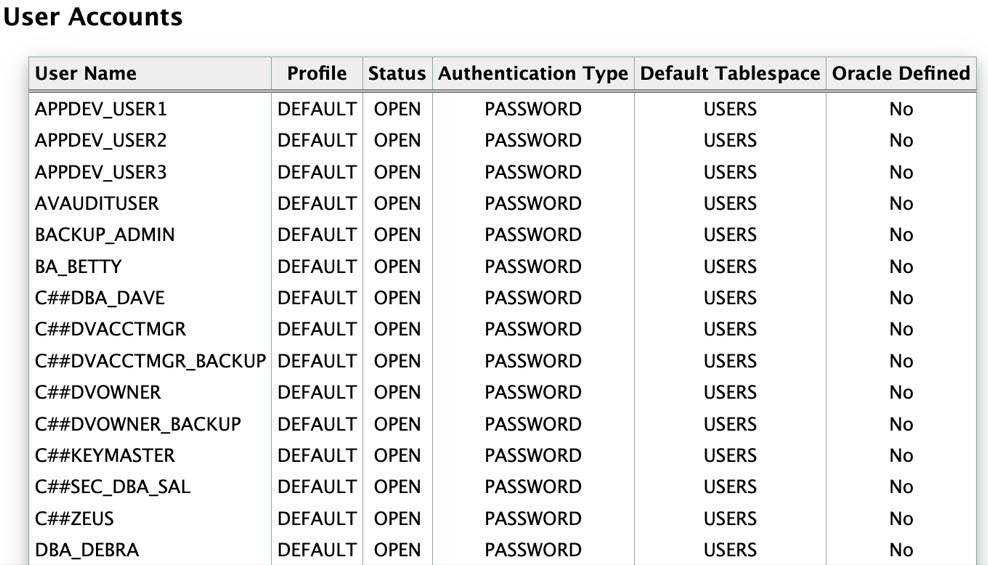Click the APPDEV_USER3 user name
The width and height of the screenshot is (988, 565).
(101, 172)
